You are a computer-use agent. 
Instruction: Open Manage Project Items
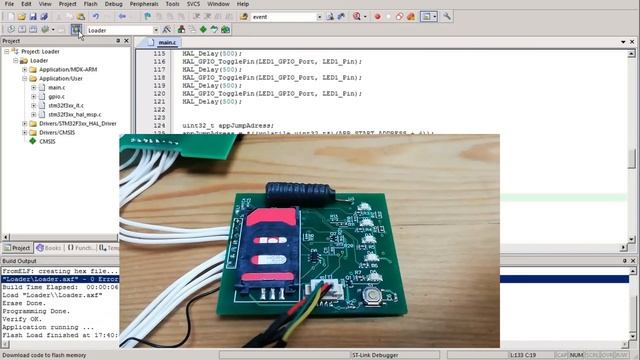181,29
